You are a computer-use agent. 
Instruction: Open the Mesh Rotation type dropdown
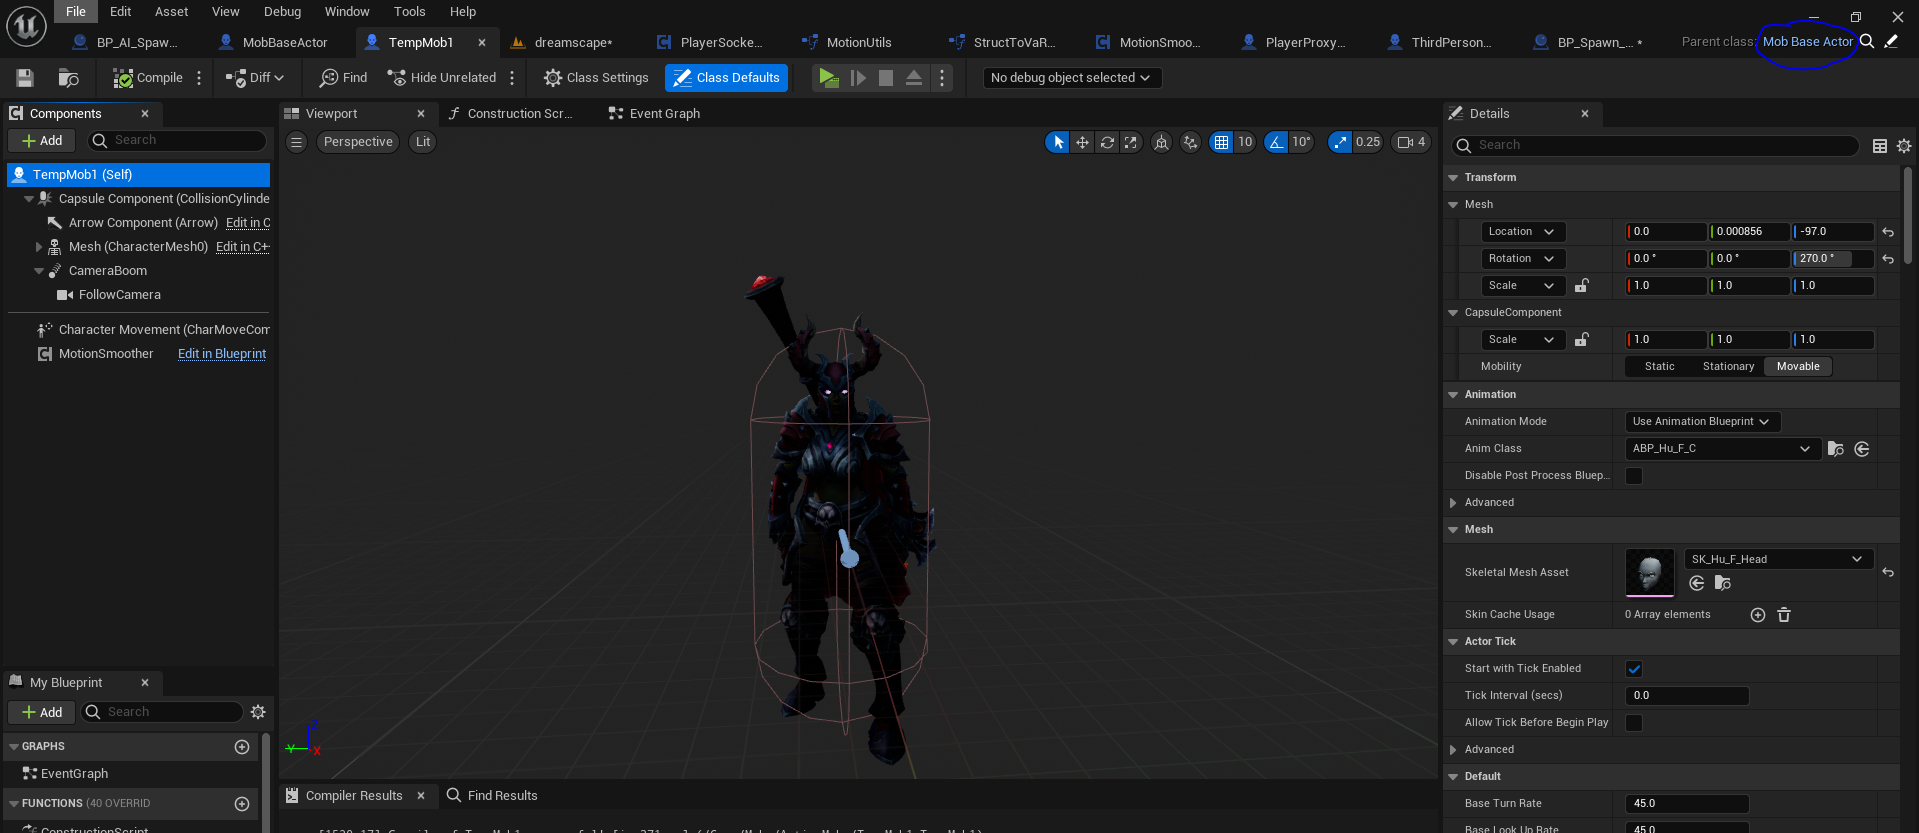tap(1523, 259)
